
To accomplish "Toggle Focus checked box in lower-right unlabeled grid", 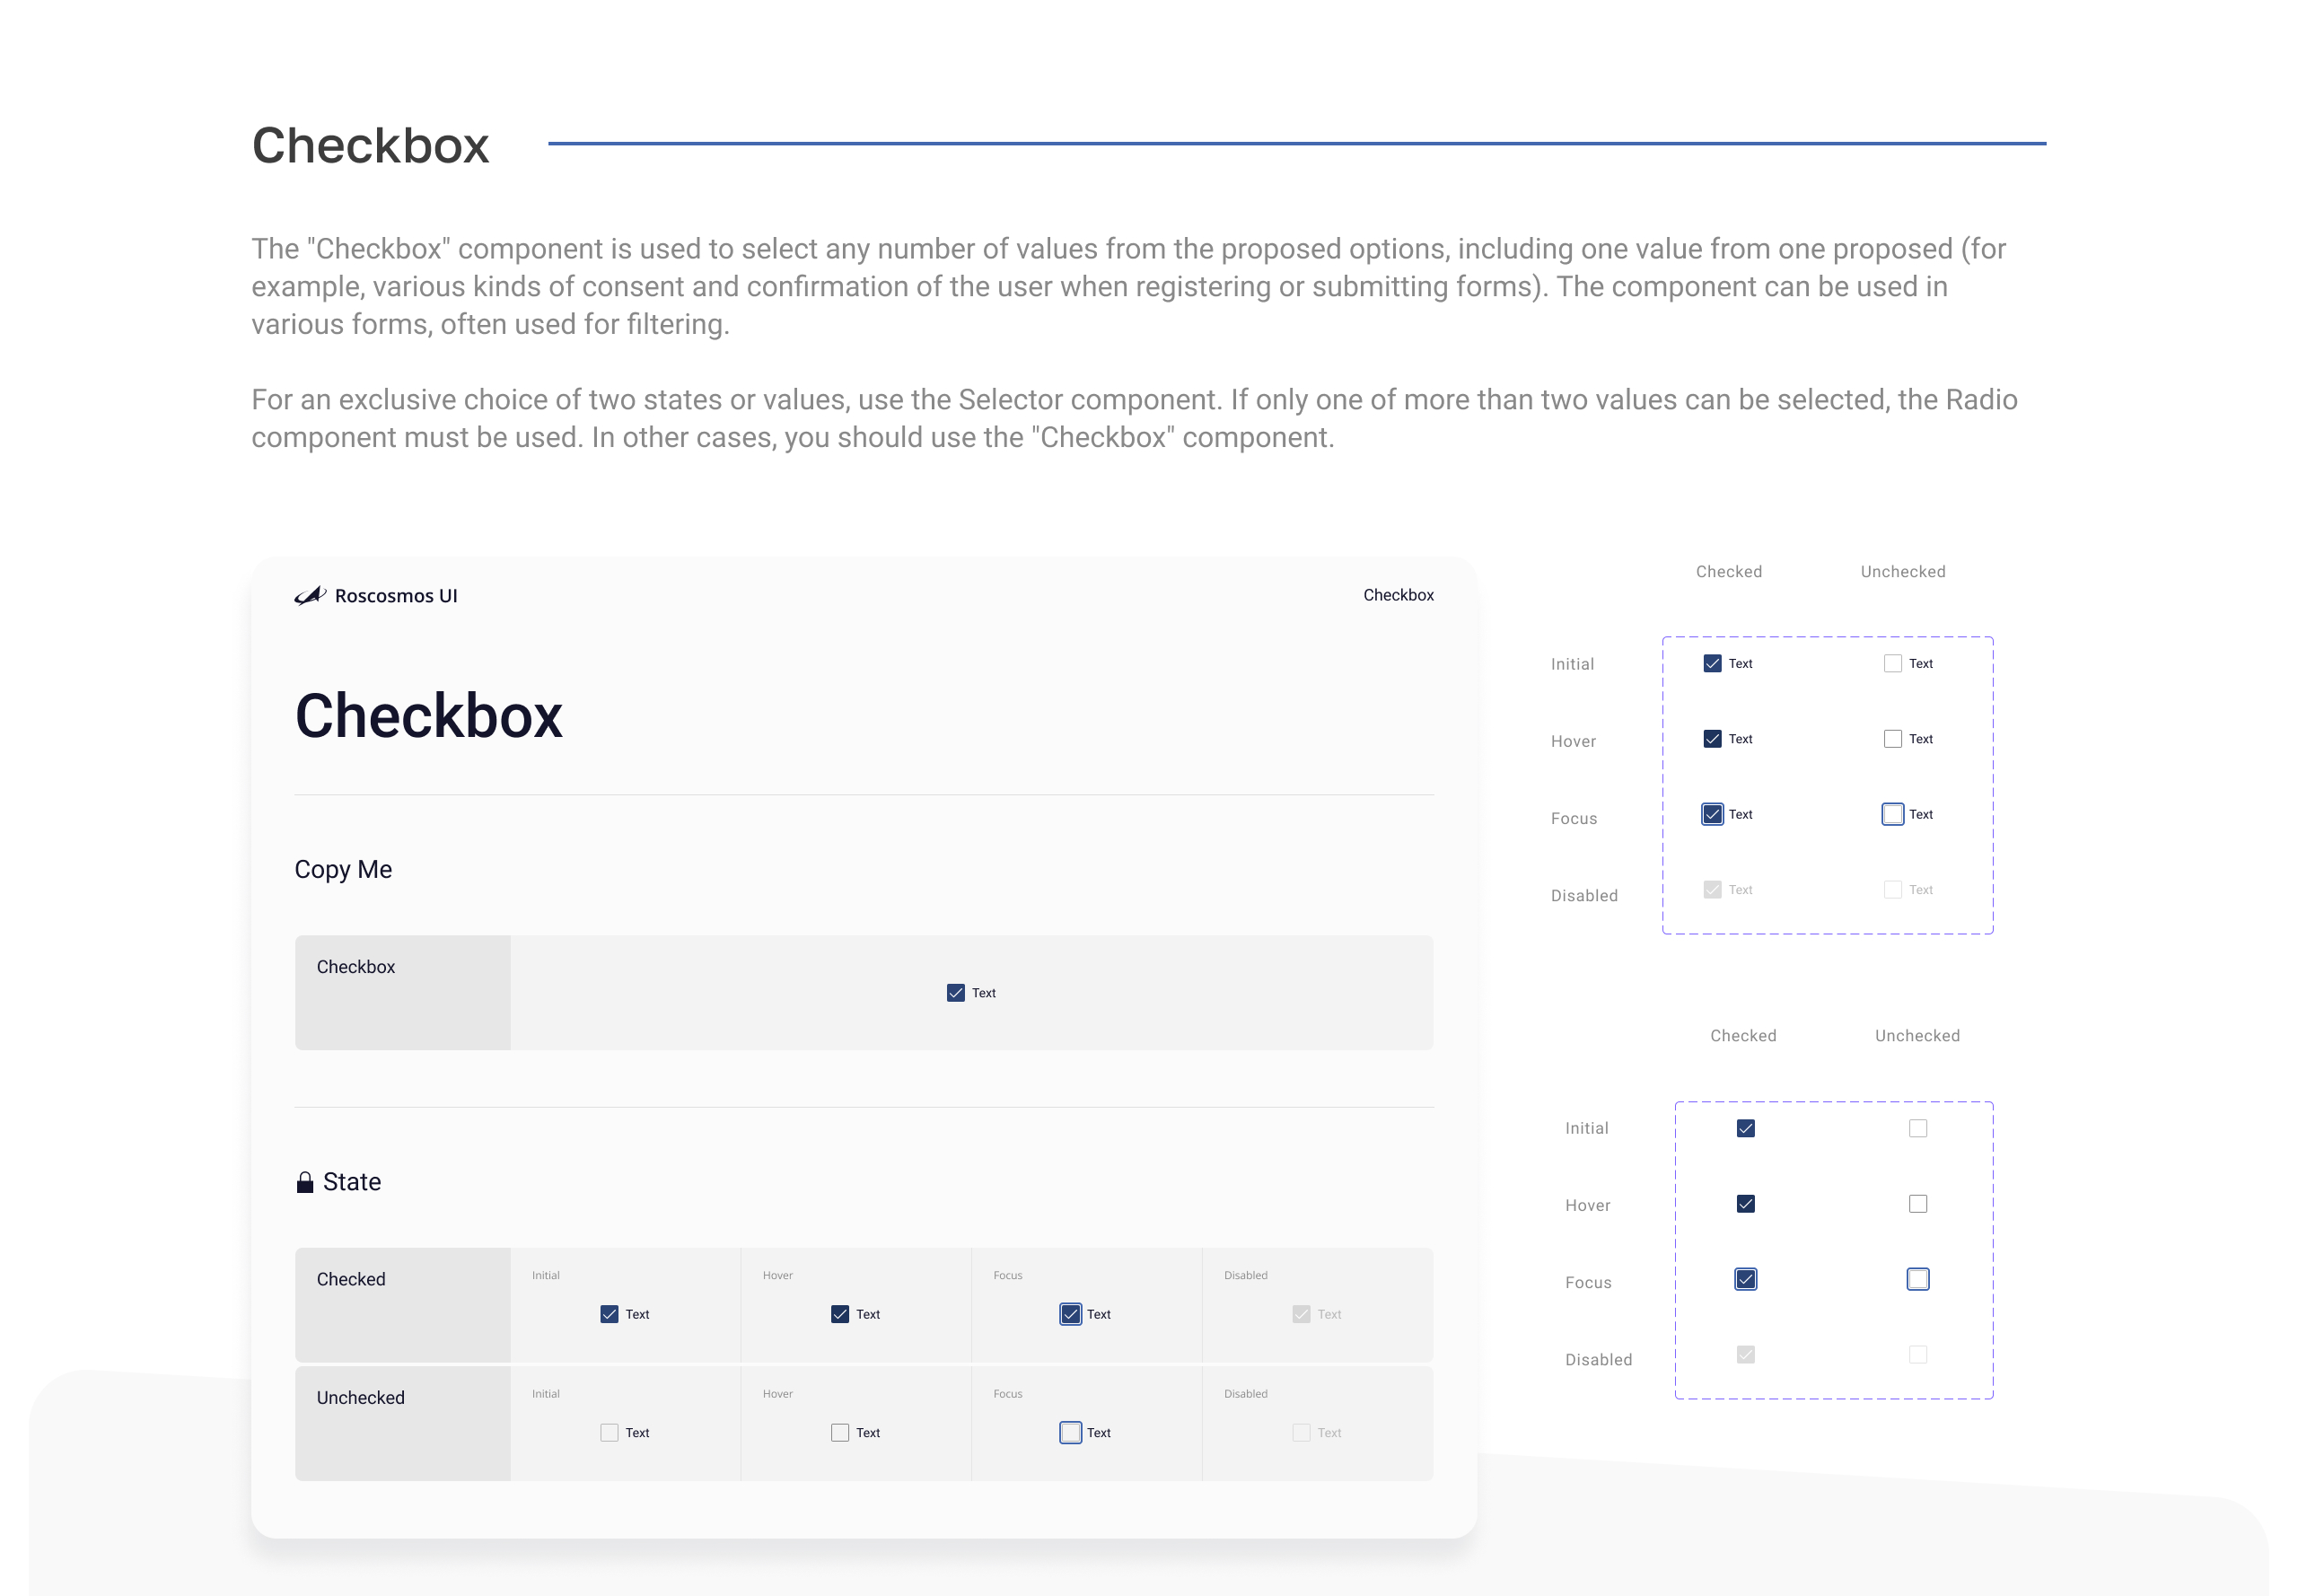I will pos(1746,1279).
